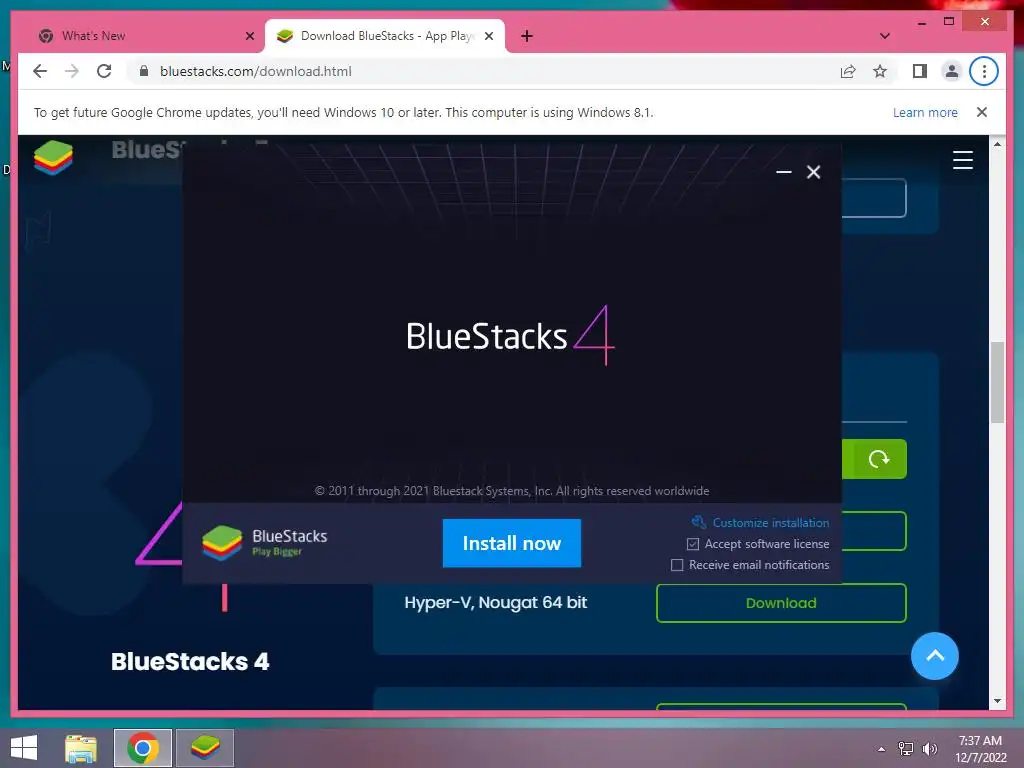Show hidden system tray icons
1024x768 pixels.
(882, 749)
